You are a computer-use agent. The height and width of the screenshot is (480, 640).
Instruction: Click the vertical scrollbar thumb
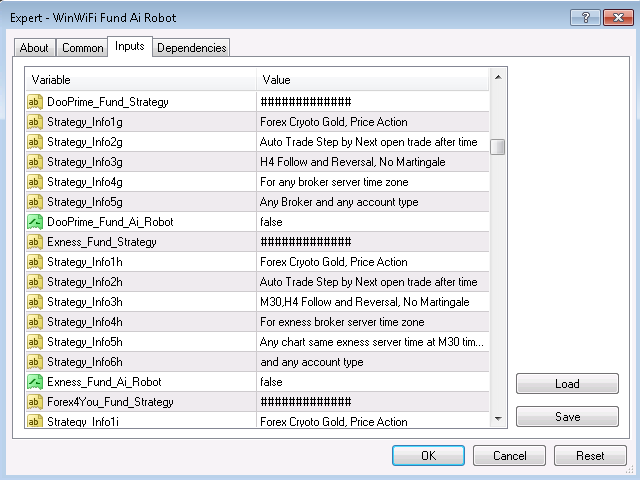[498, 147]
